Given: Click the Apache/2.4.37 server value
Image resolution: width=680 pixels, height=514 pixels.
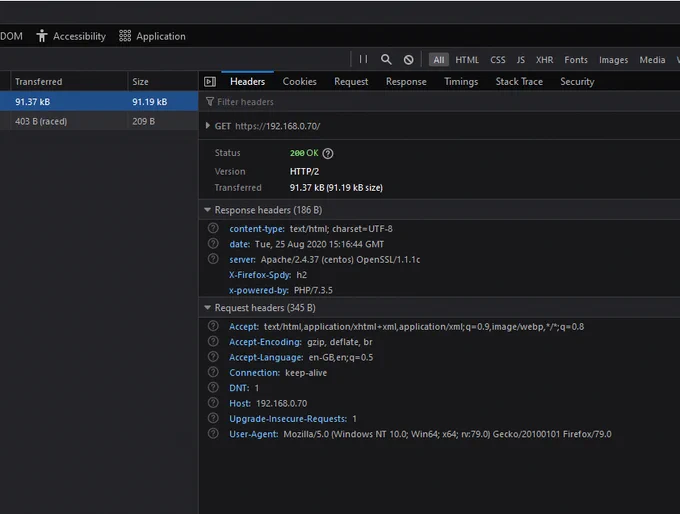Looking at the screenshot, I should coord(340,259).
